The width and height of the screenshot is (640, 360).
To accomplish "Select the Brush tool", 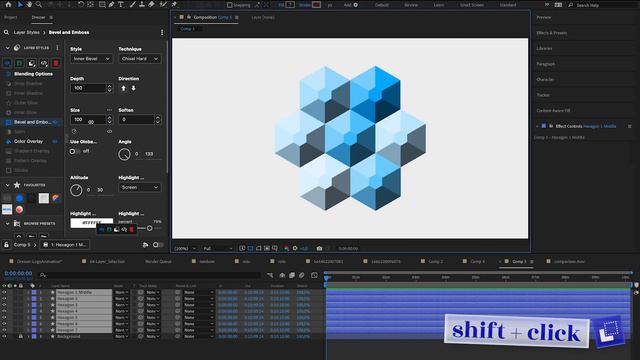I will click(132, 4).
